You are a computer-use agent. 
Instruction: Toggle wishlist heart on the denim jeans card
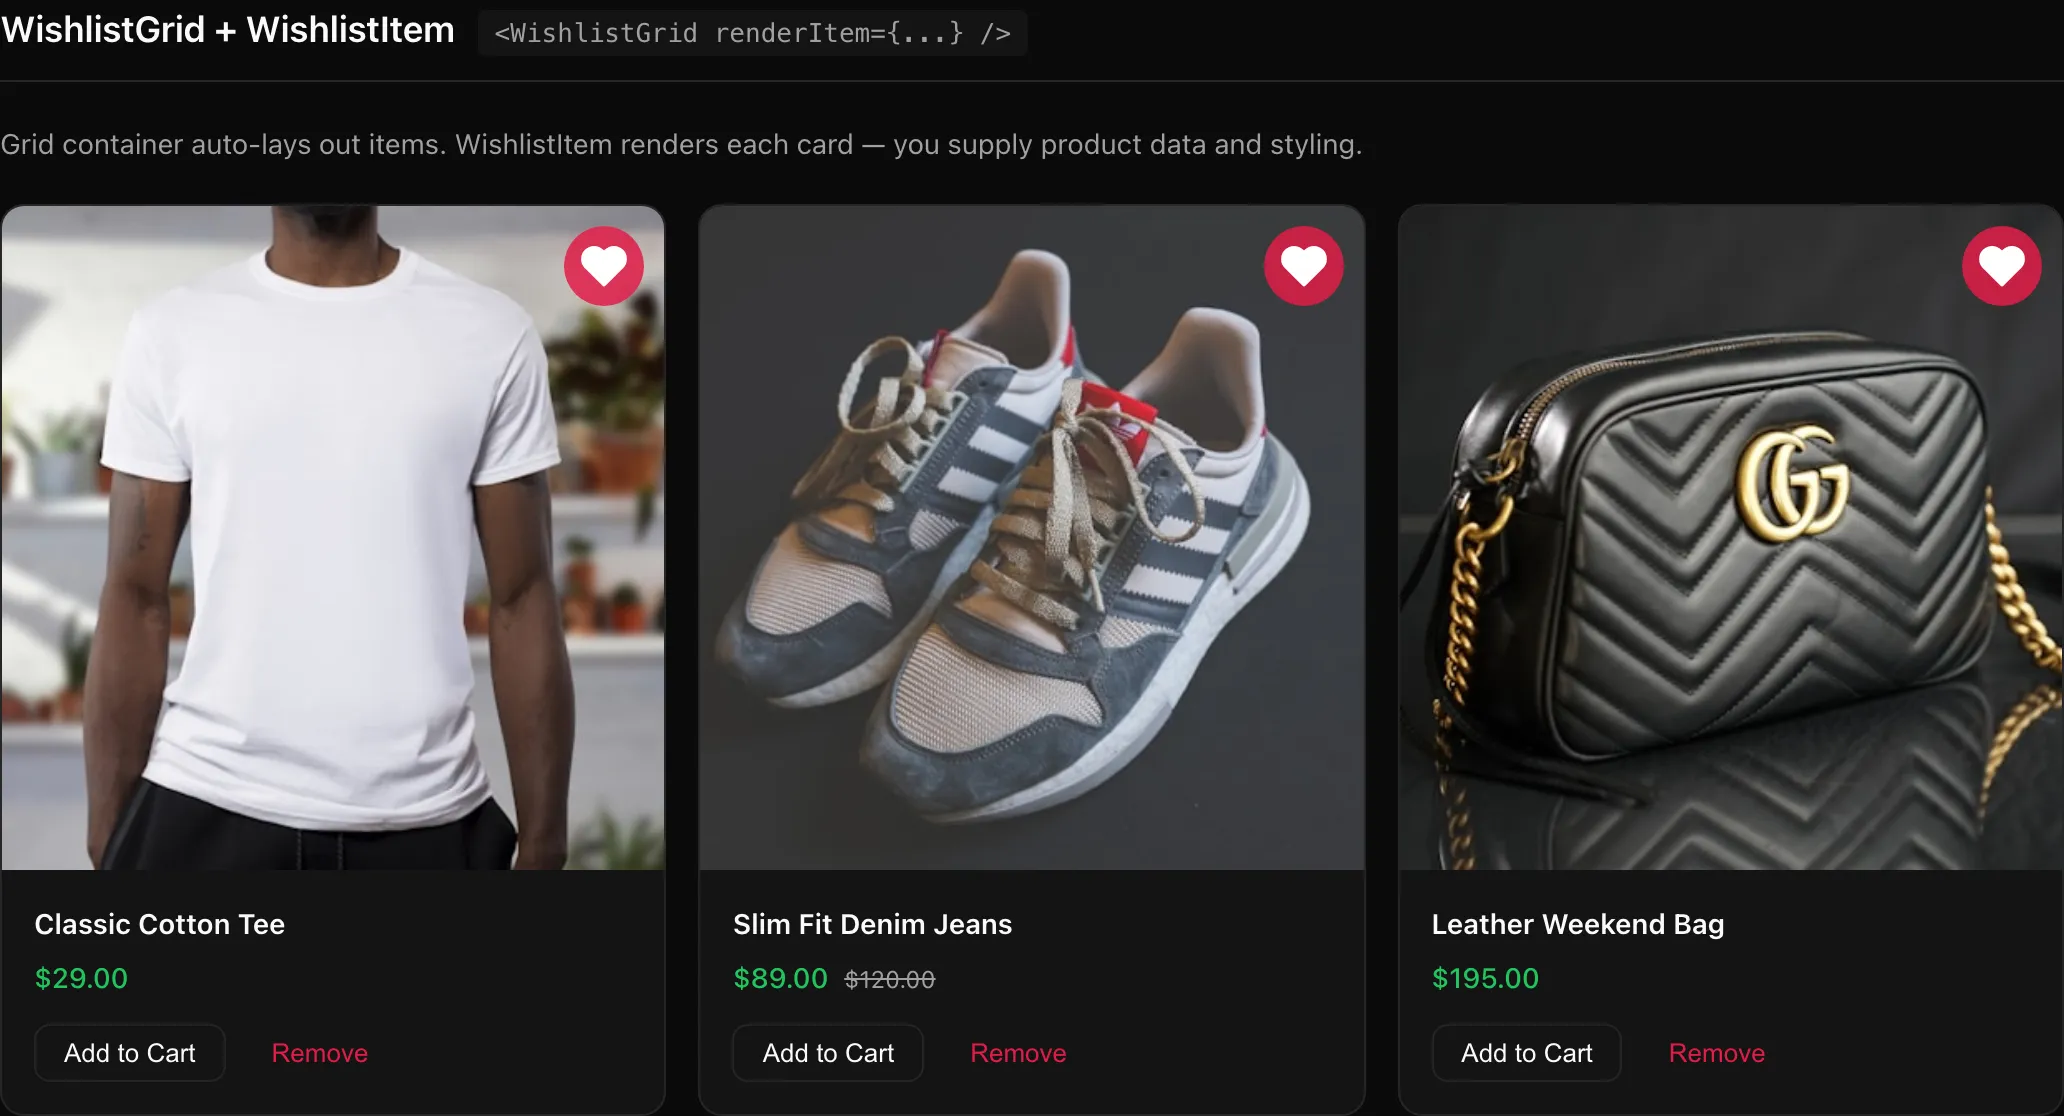tap(1303, 265)
